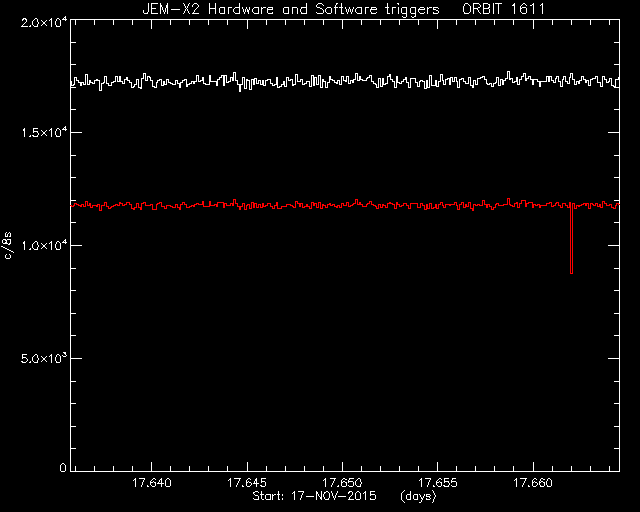Click the white hardware trigger curve

345,80
